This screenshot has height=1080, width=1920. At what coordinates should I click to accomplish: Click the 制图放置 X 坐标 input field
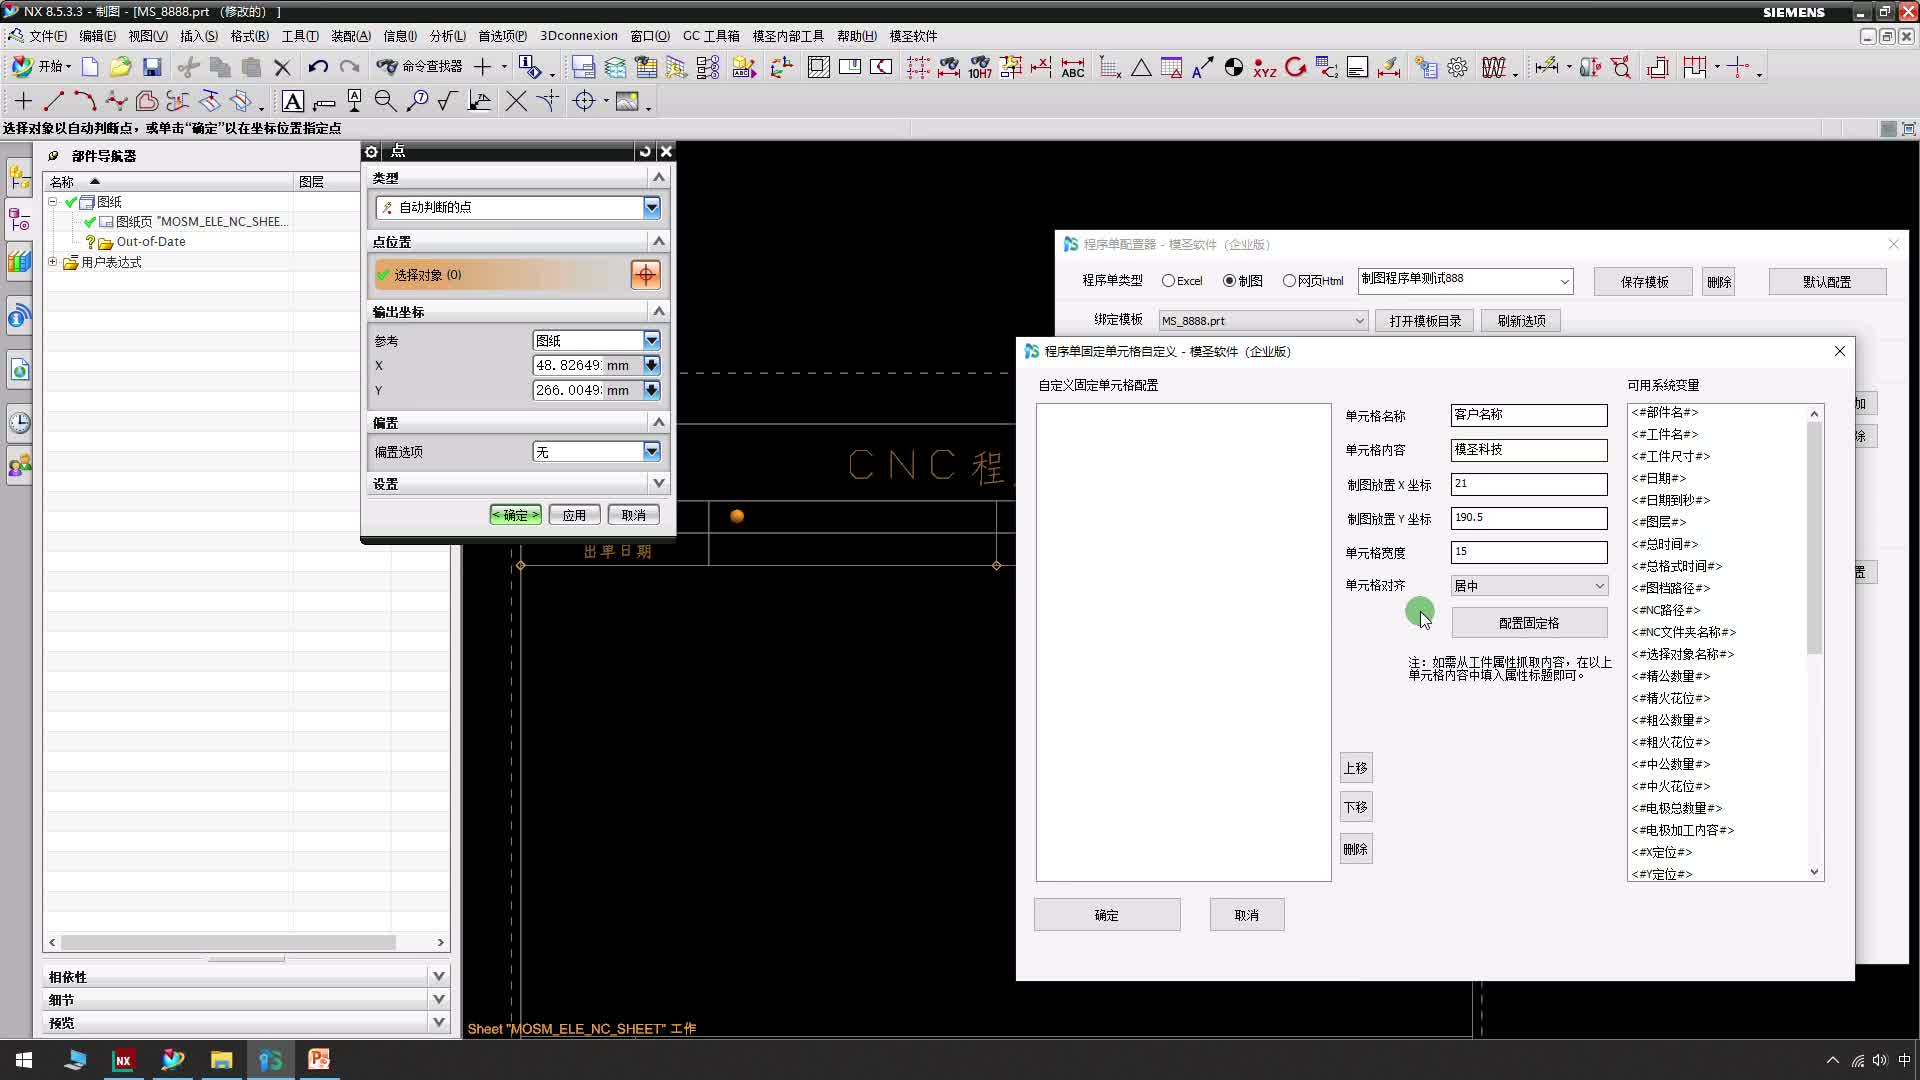tap(1529, 484)
